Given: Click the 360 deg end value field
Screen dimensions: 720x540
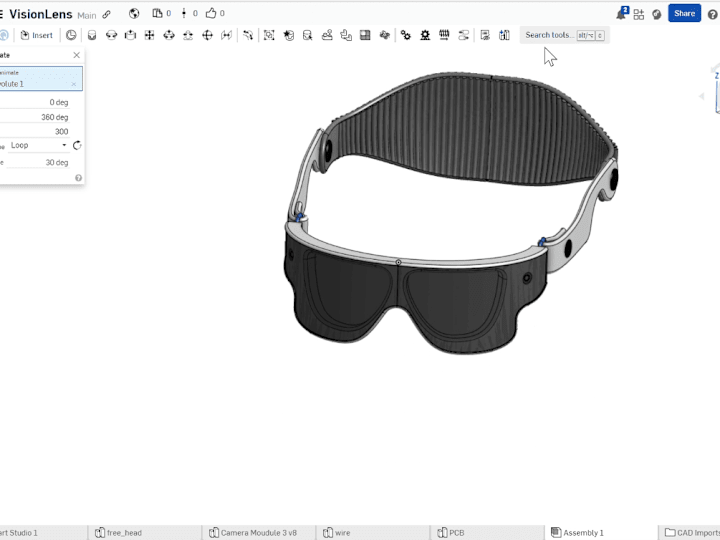Looking at the screenshot, I should tap(37, 117).
